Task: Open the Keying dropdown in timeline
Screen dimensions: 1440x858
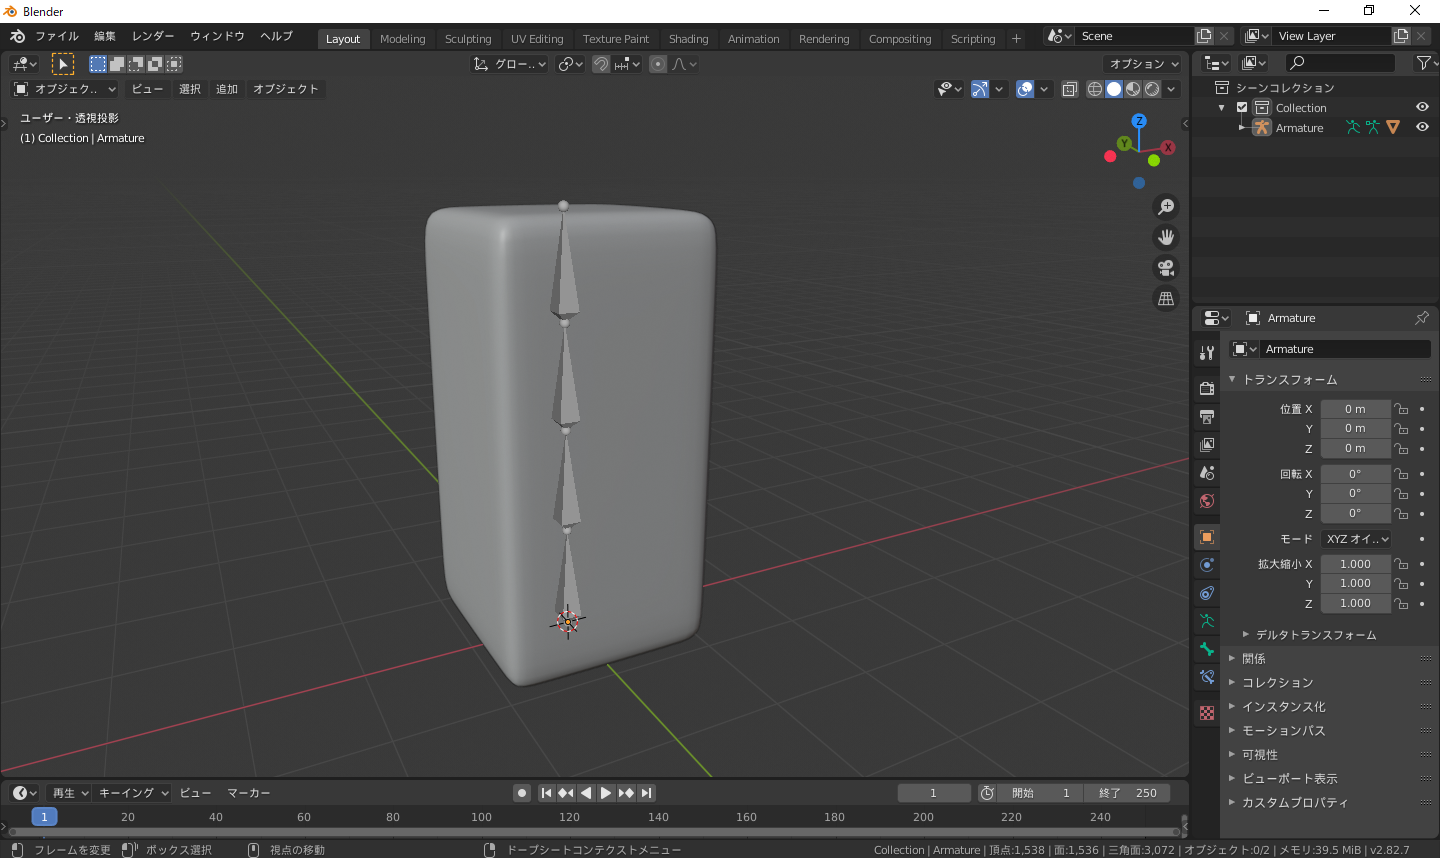Action: [x=133, y=793]
